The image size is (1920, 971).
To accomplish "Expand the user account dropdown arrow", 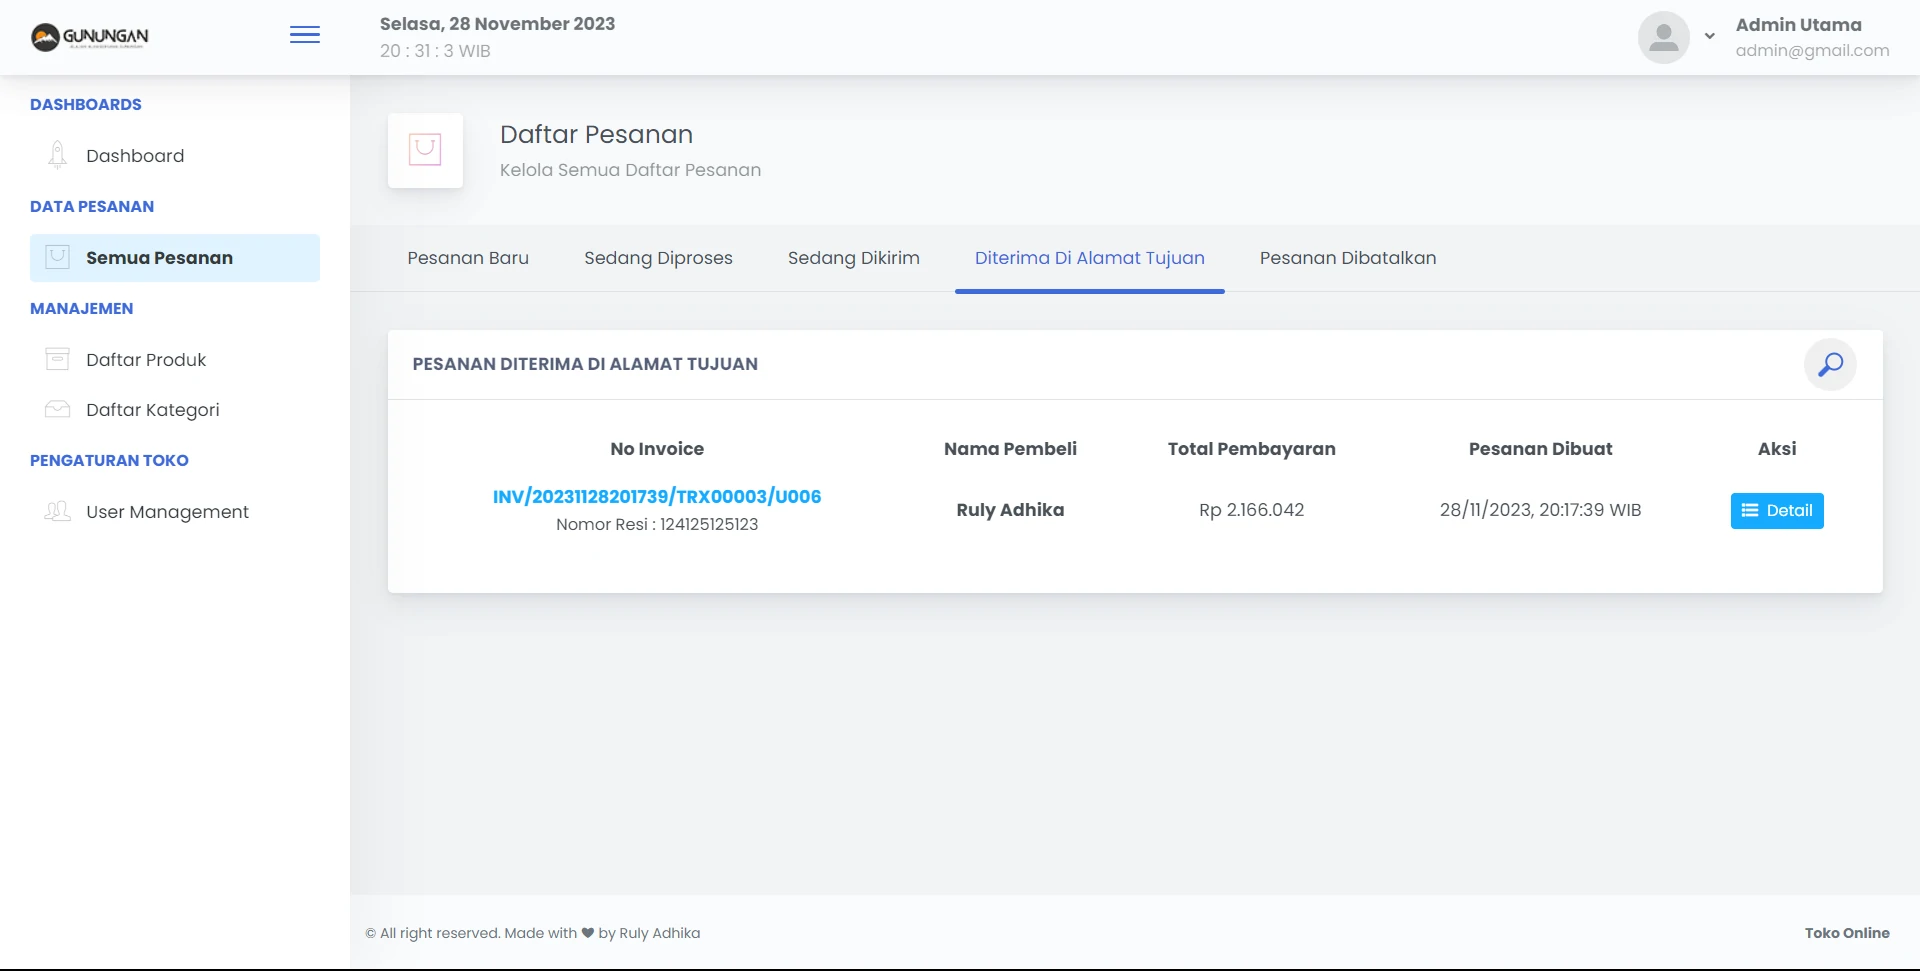I will click(1710, 37).
